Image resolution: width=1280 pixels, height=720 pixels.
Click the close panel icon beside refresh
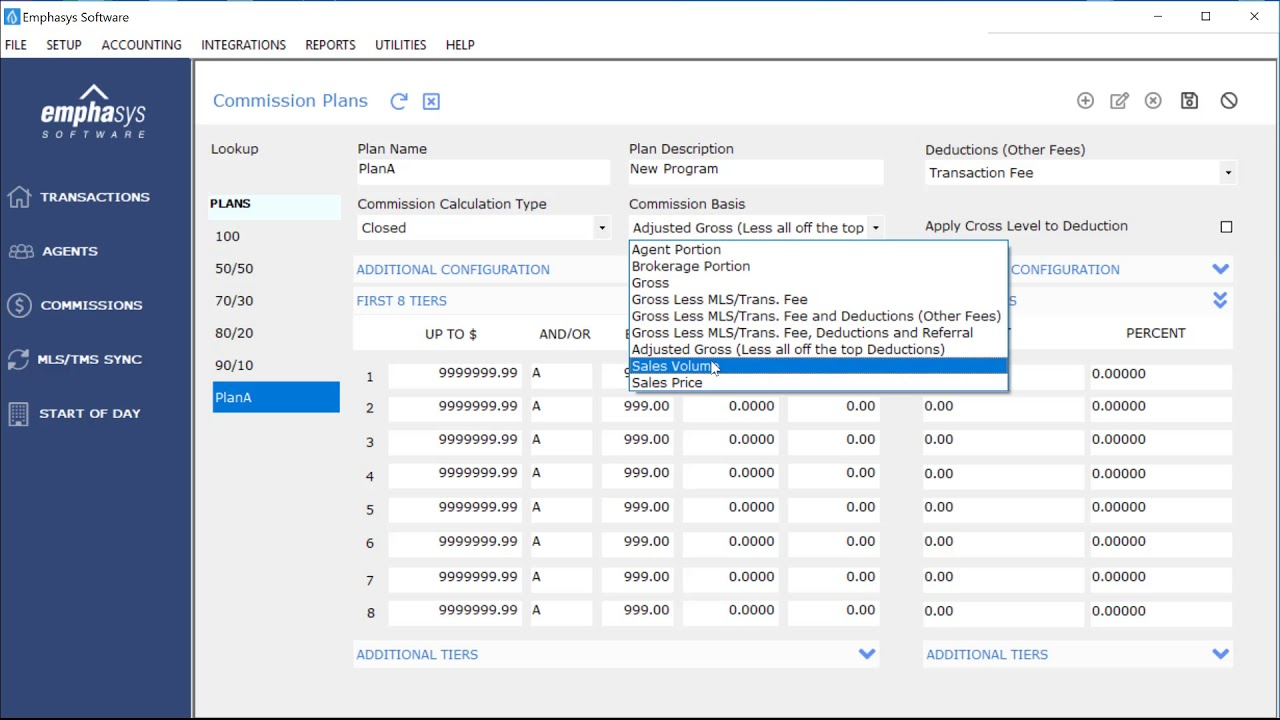430,100
